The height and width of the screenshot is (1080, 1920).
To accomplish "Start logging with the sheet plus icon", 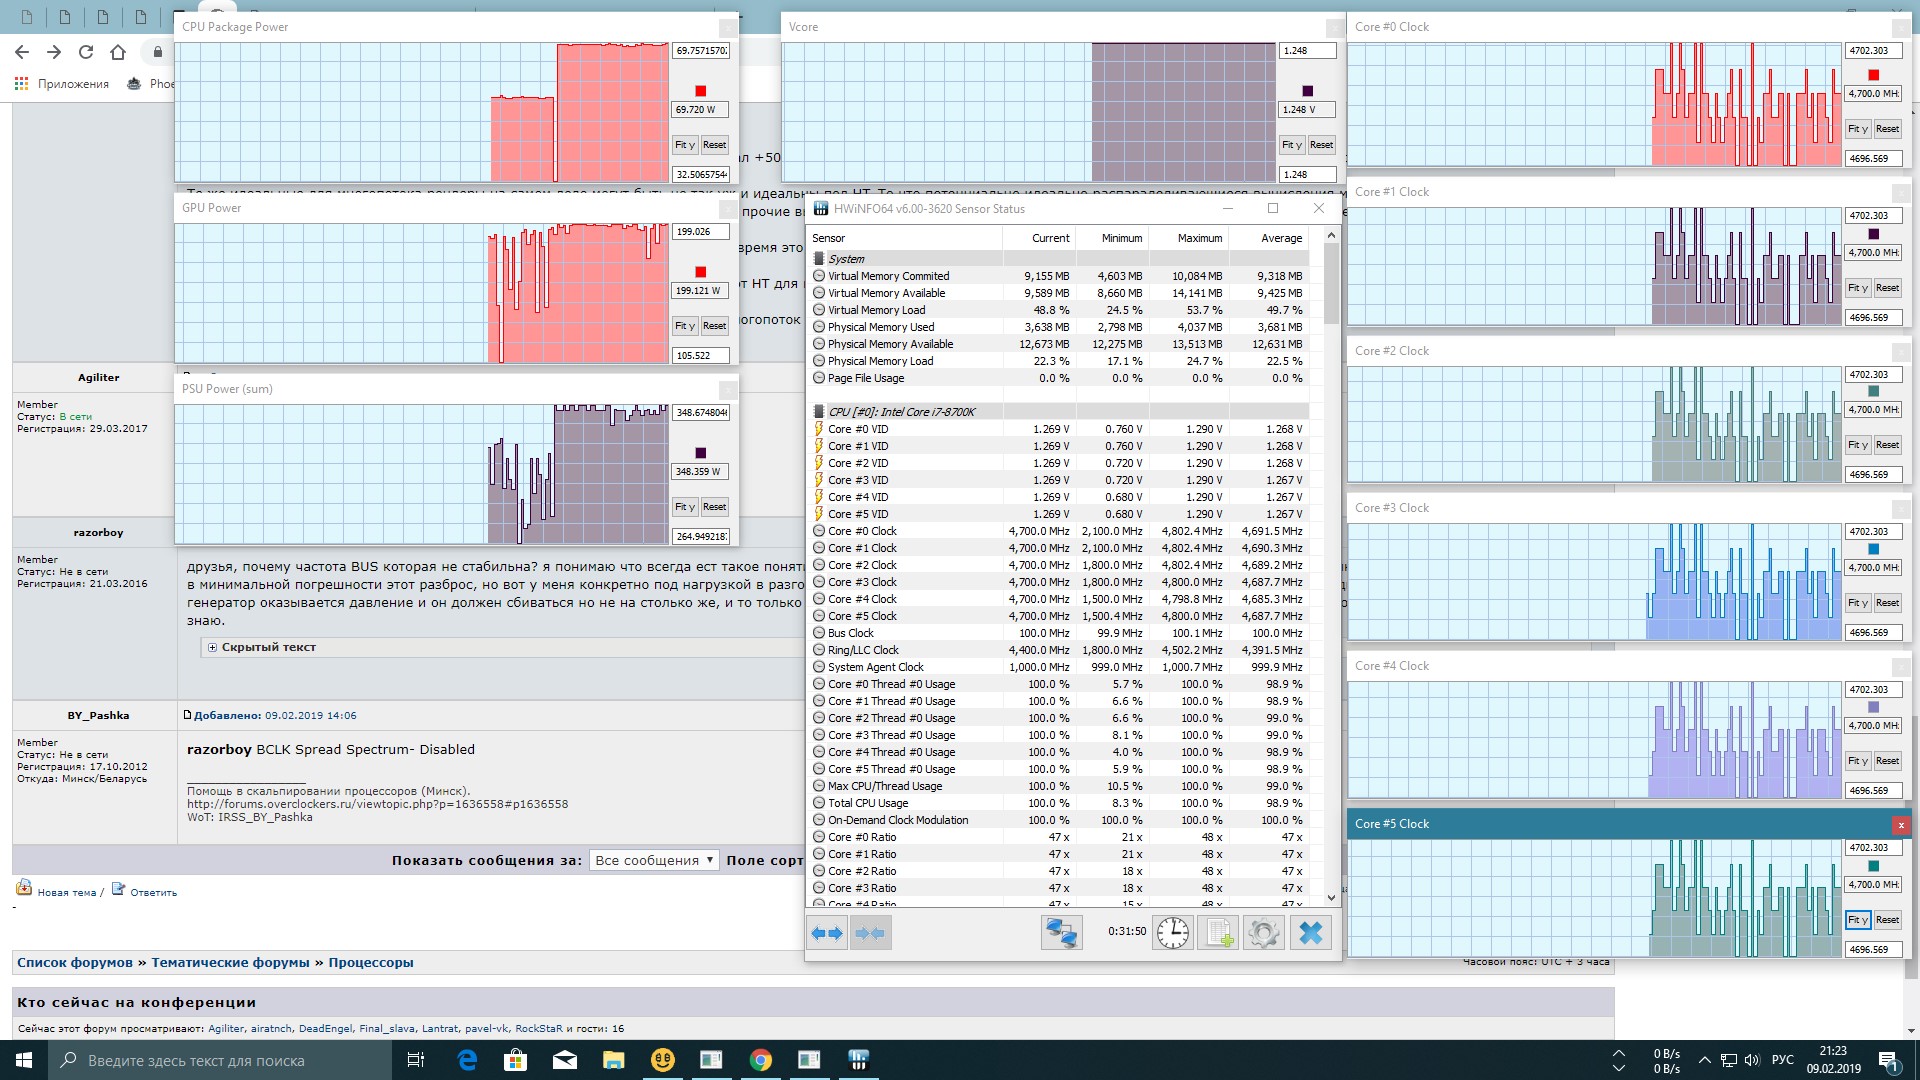I will click(1218, 933).
